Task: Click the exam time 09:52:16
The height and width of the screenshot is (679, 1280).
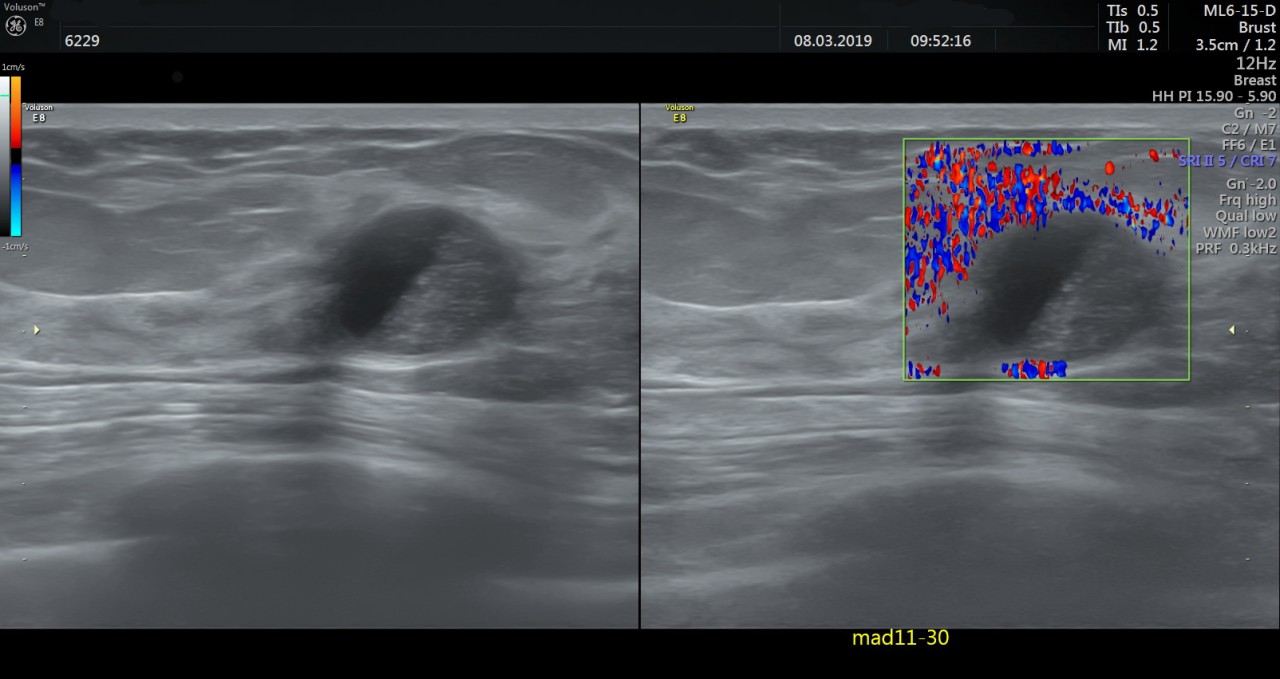Action: pyautogui.click(x=940, y=41)
